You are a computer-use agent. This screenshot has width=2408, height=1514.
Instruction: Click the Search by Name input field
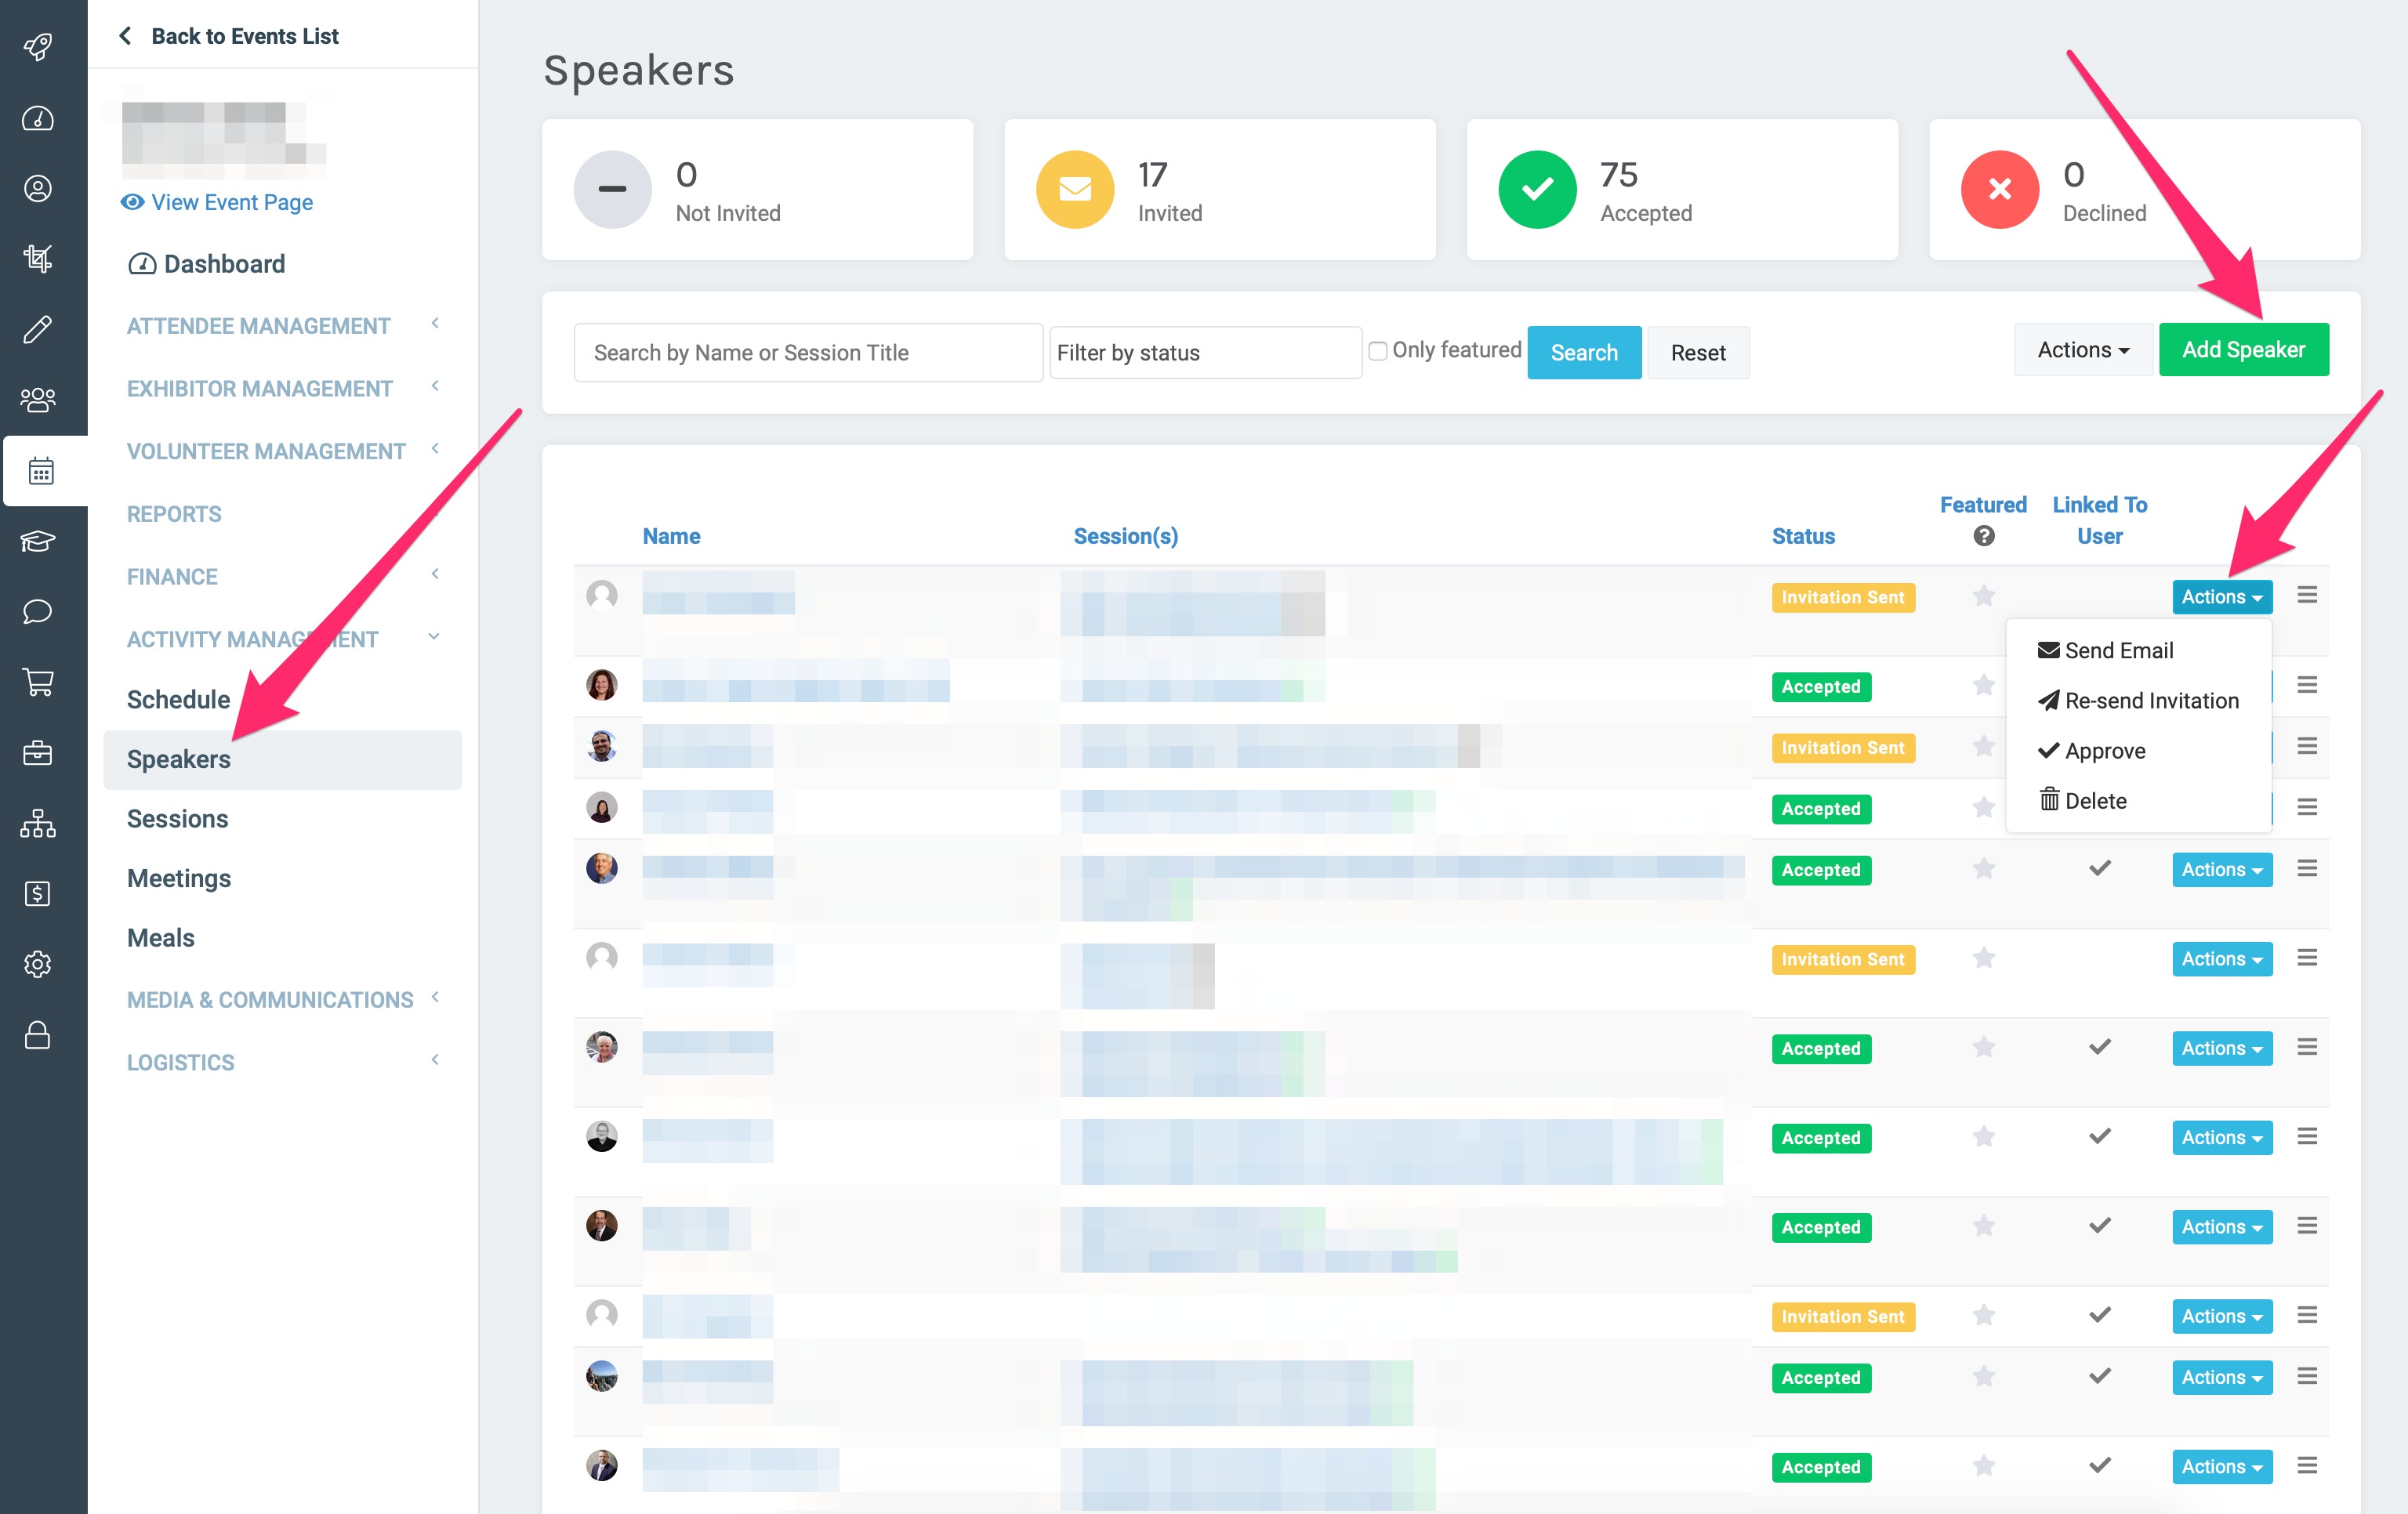coord(808,353)
